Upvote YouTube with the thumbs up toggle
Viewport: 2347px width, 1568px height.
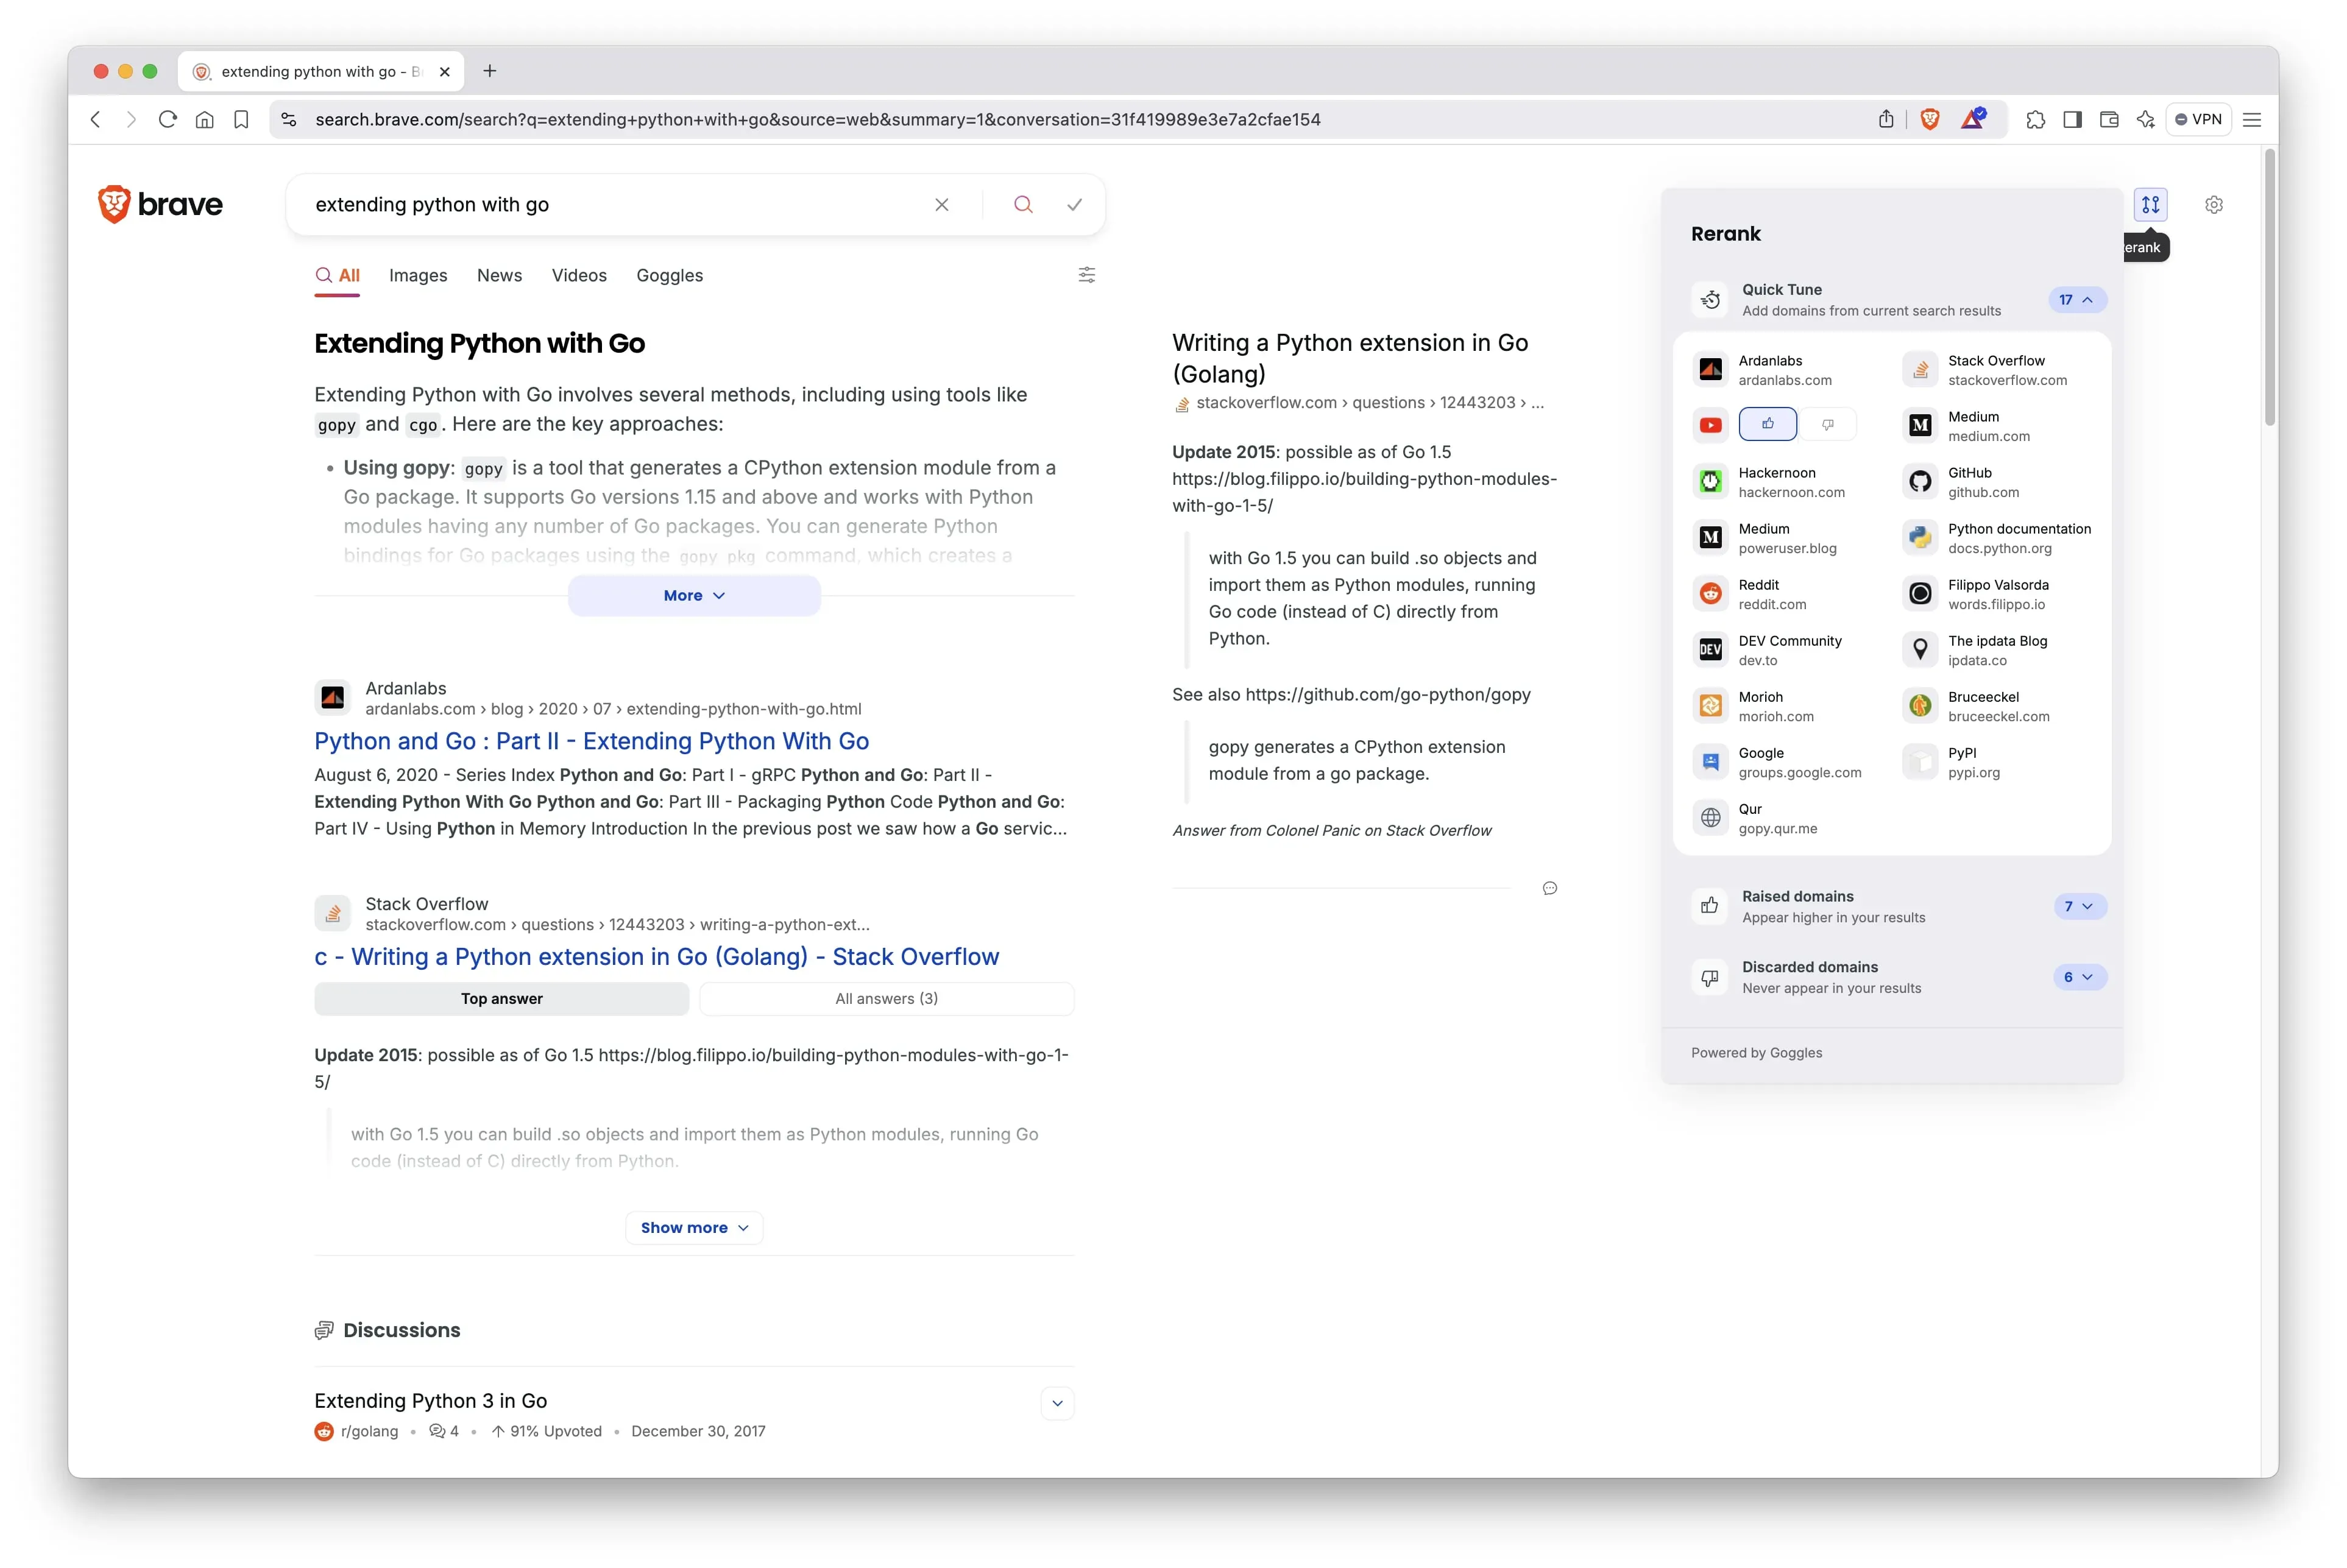click(x=1768, y=424)
